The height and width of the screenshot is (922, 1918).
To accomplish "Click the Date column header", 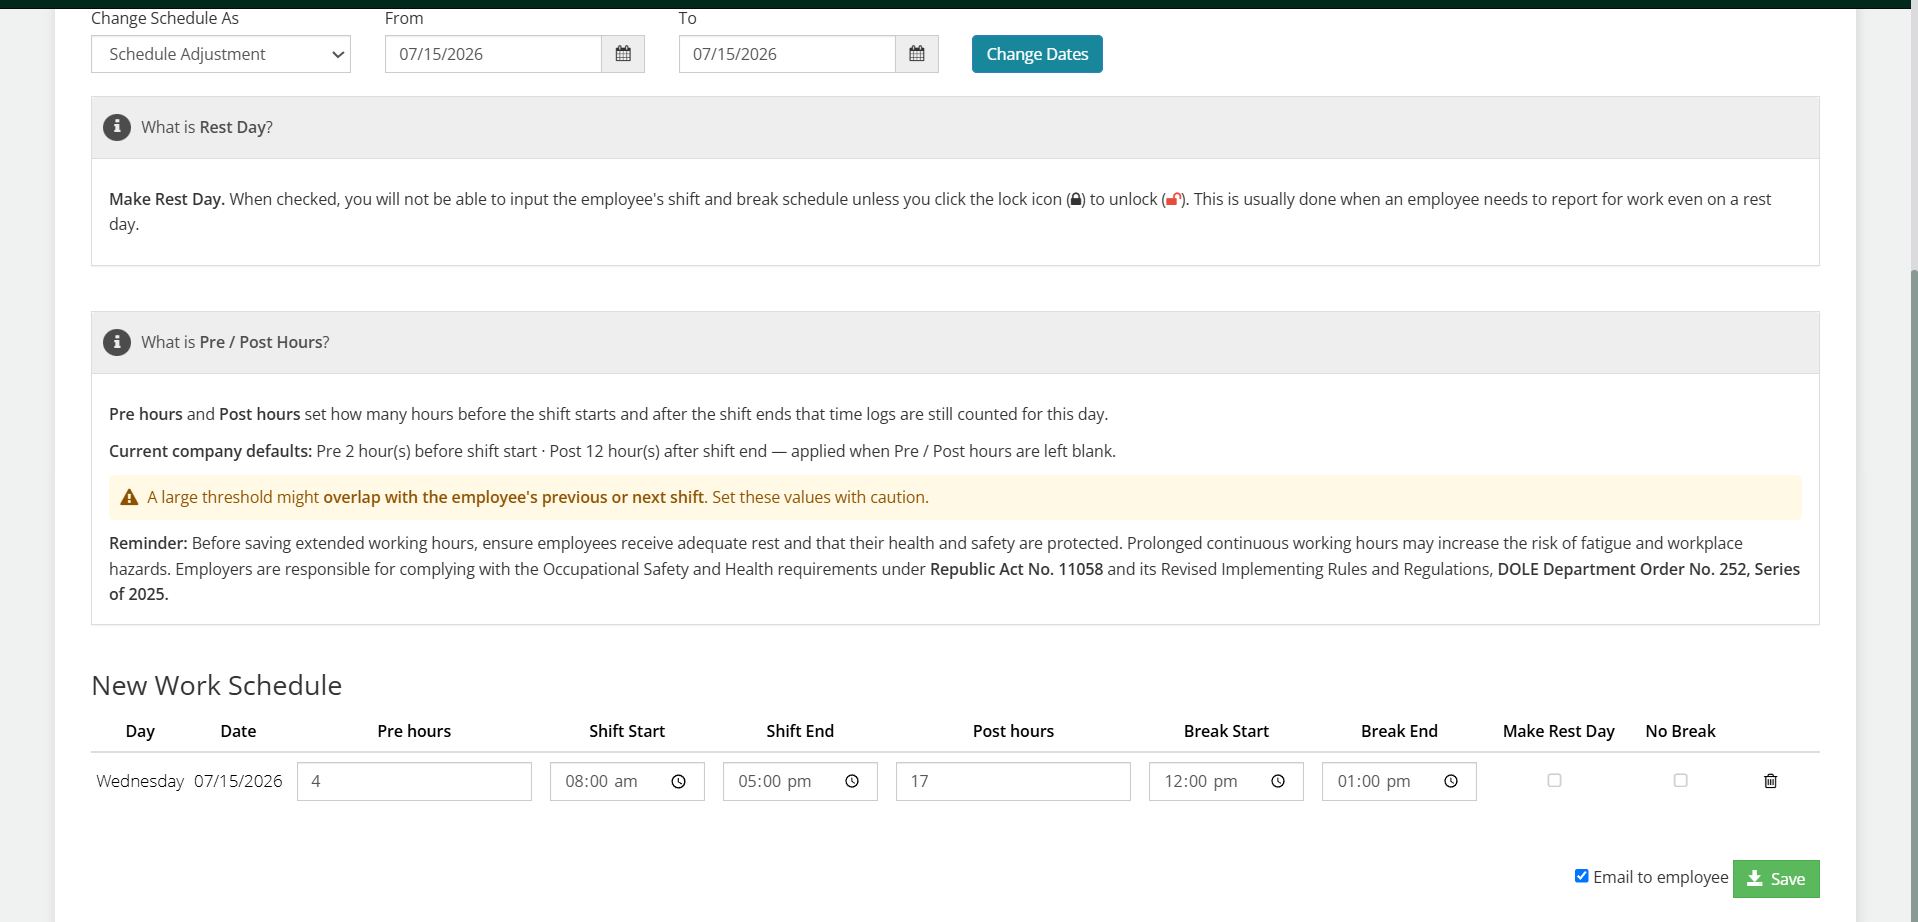I will pos(238,731).
